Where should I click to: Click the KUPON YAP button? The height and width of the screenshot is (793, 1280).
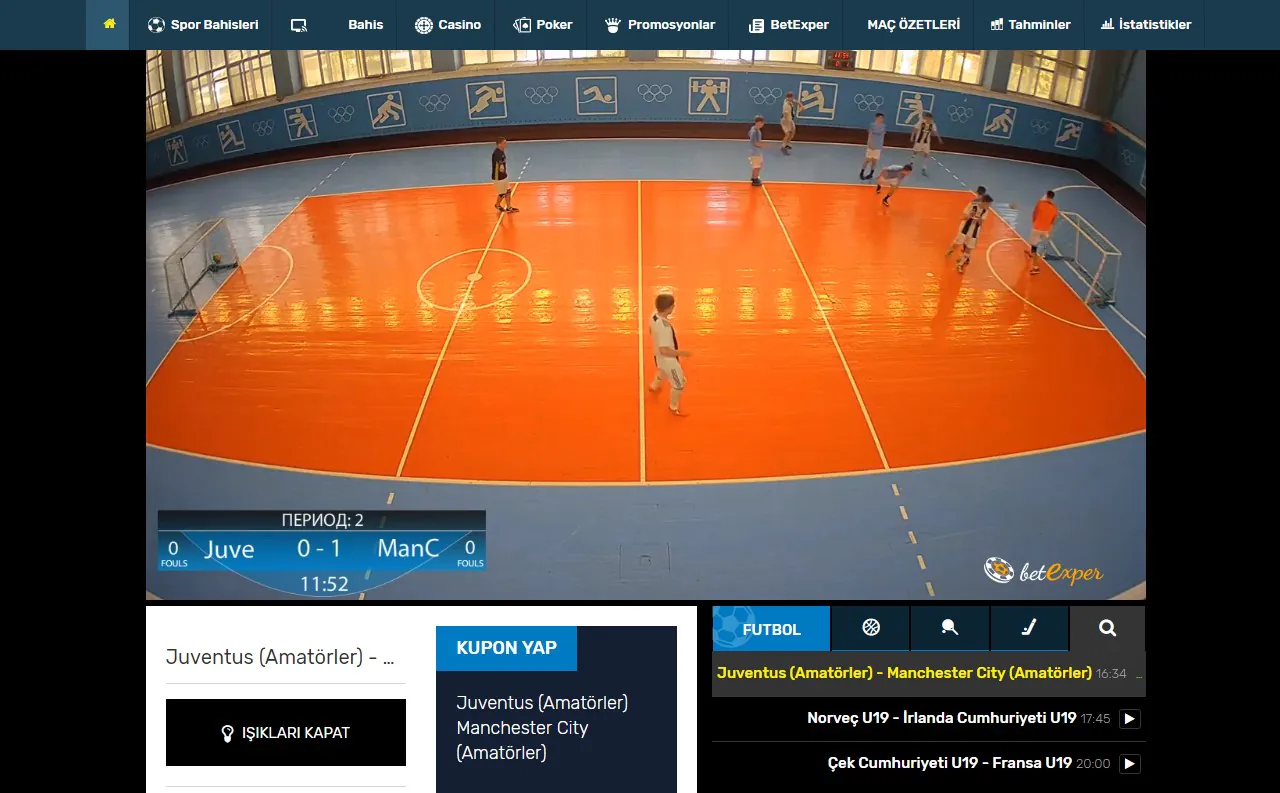[506, 648]
